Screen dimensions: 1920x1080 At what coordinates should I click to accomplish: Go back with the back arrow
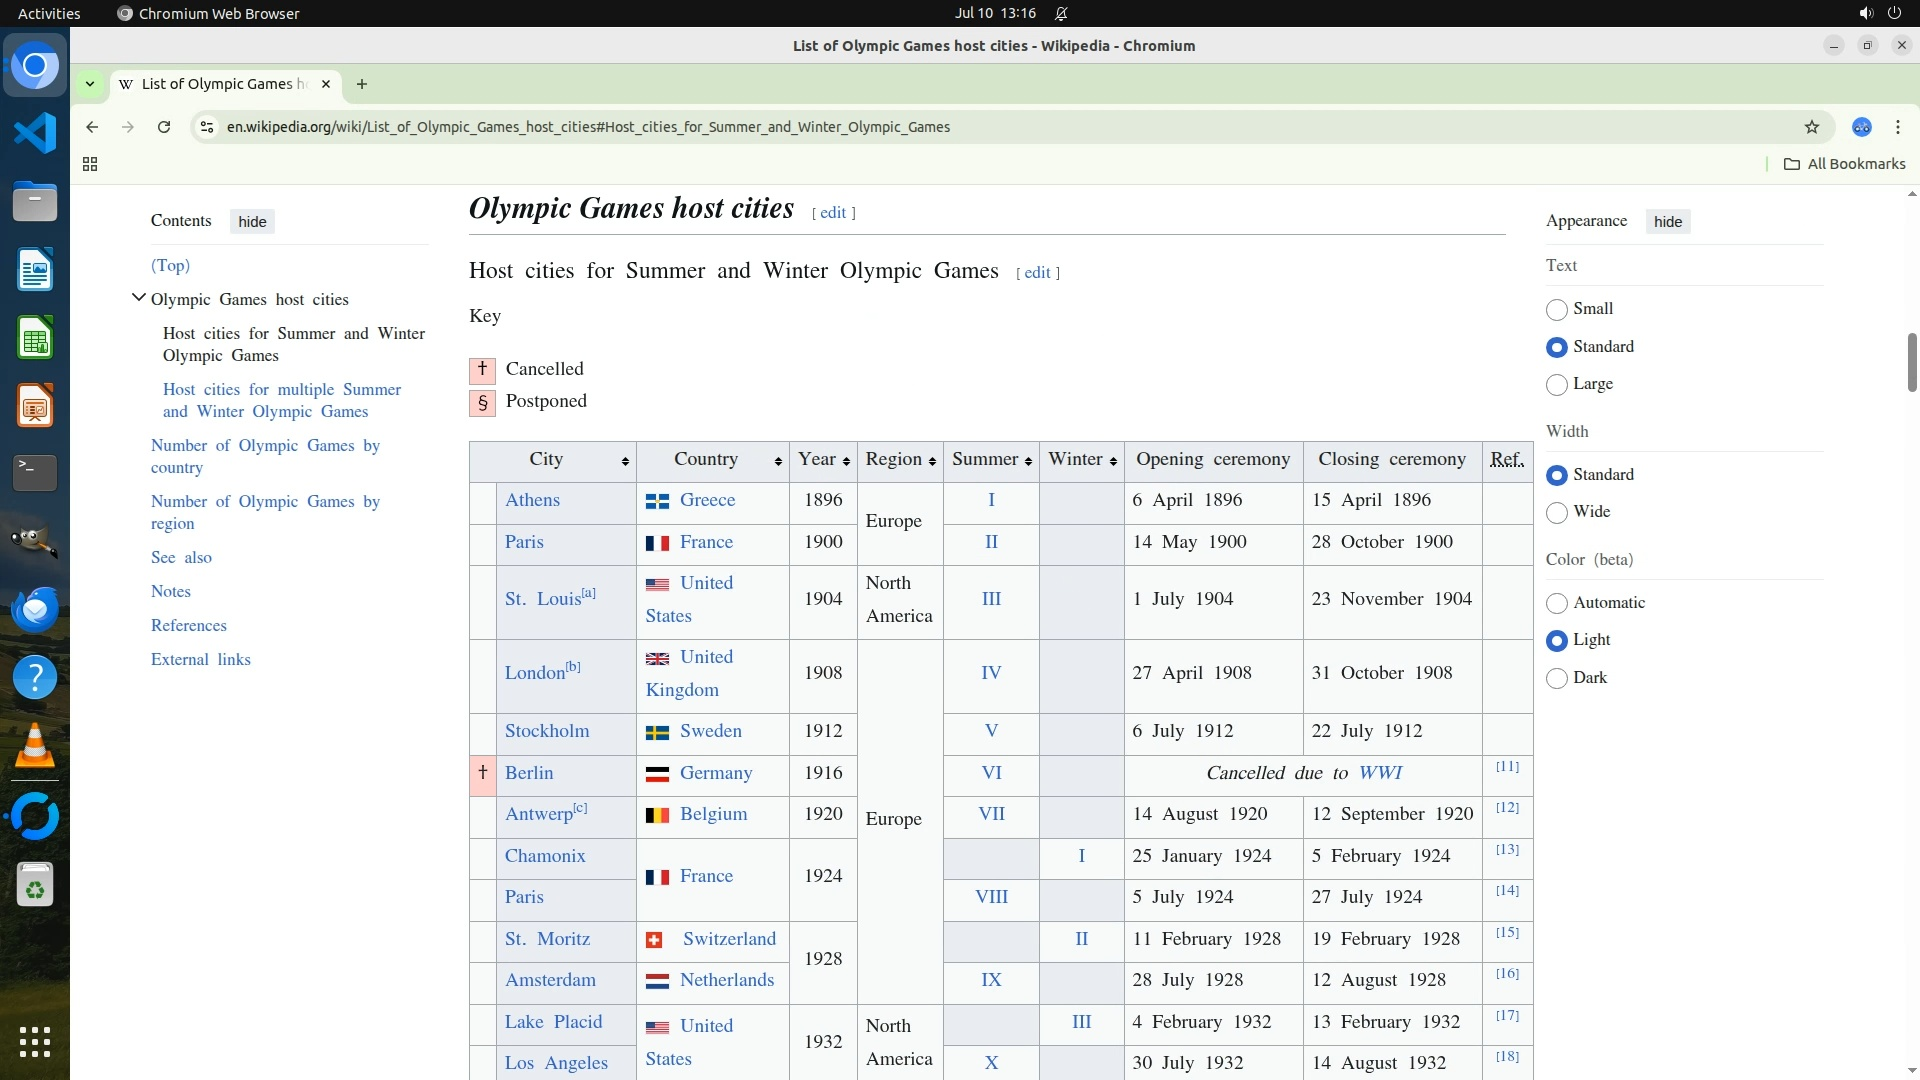coord(92,127)
